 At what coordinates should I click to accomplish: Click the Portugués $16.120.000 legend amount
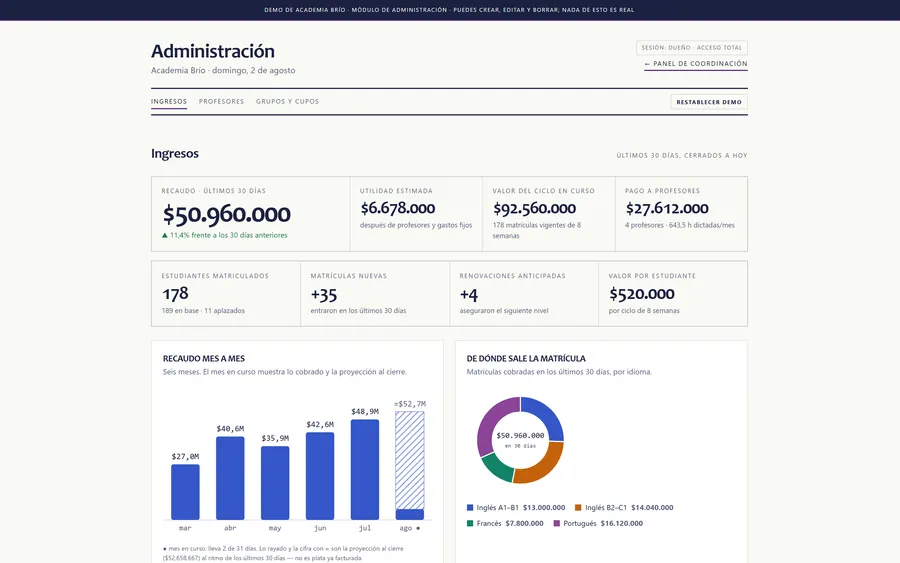(x=622, y=523)
